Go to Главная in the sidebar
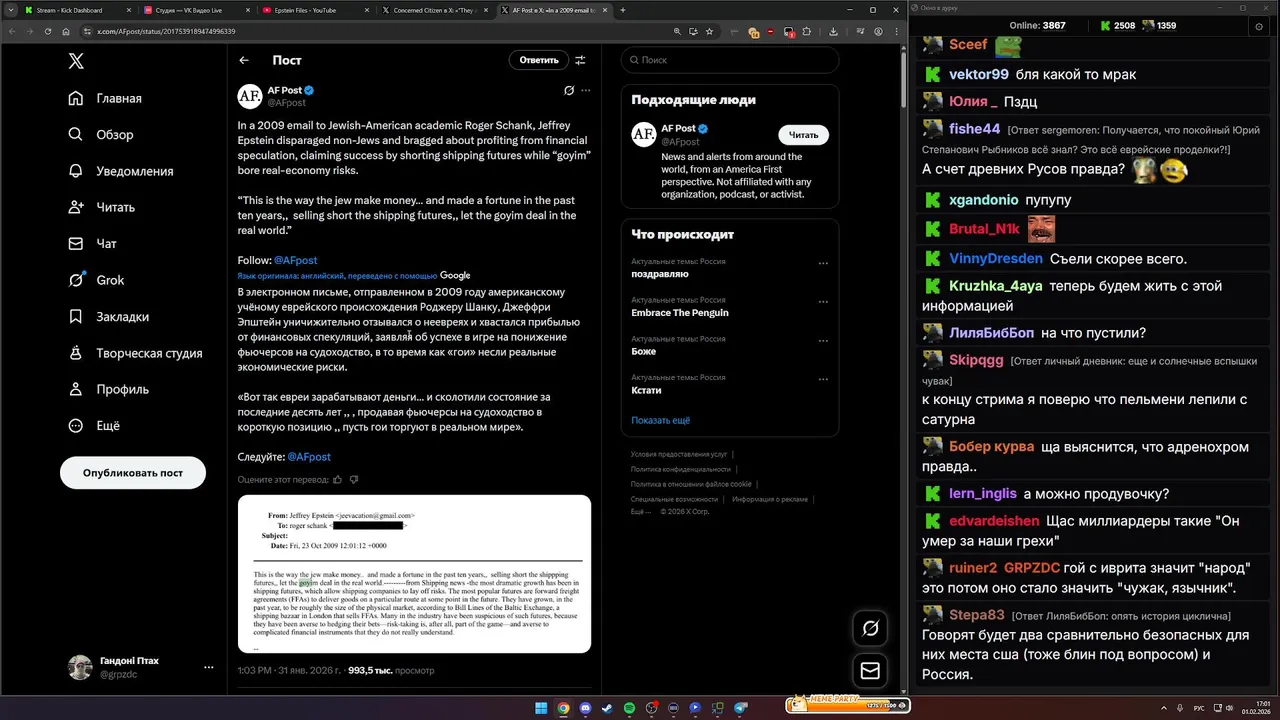The height and width of the screenshot is (720, 1280). (105, 98)
